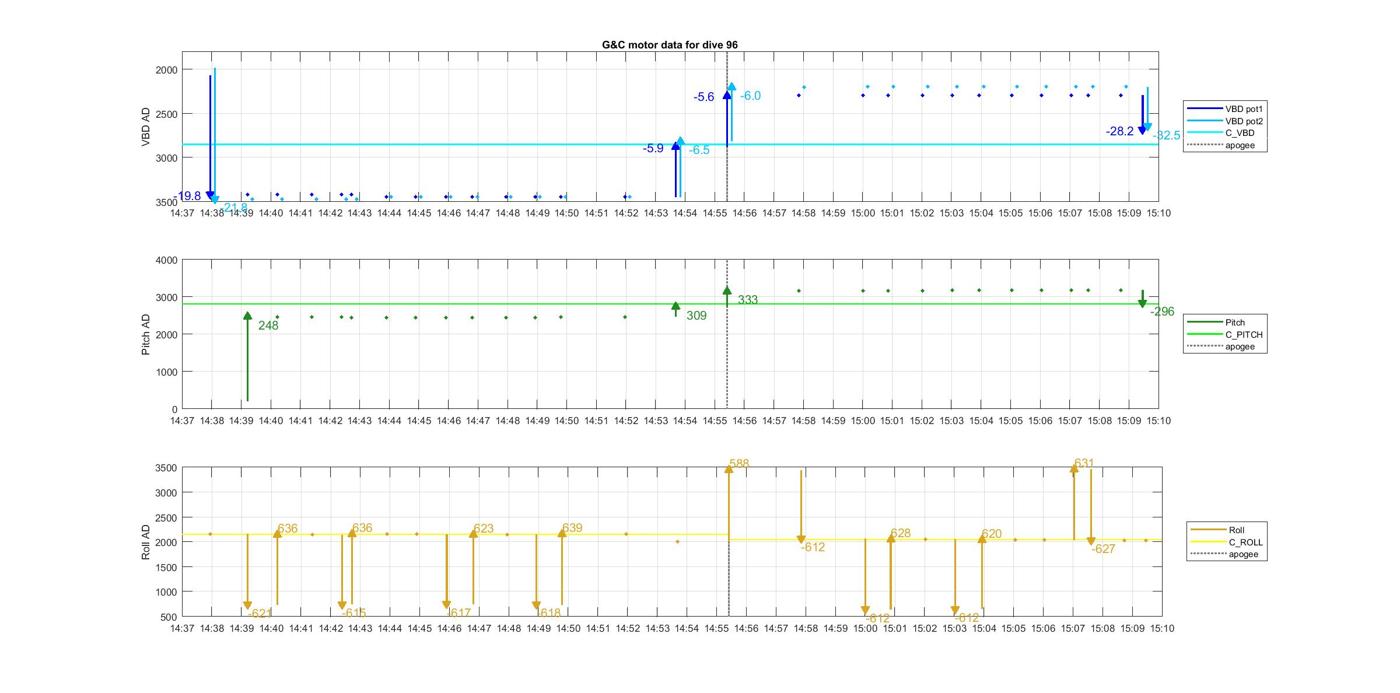Click the '631' roll annotation
Image resolution: width=1400 pixels, height=693 pixels.
(x=1084, y=463)
